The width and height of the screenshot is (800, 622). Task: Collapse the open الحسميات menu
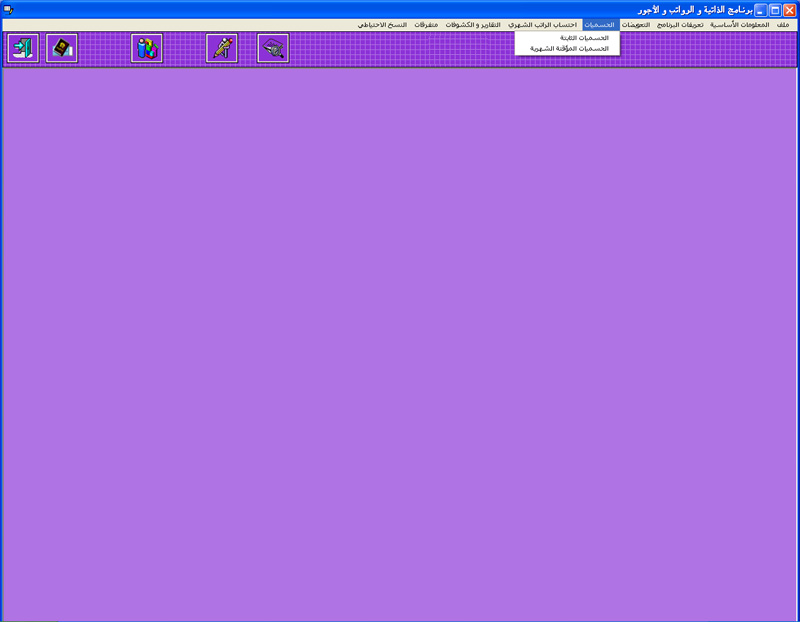coord(599,24)
